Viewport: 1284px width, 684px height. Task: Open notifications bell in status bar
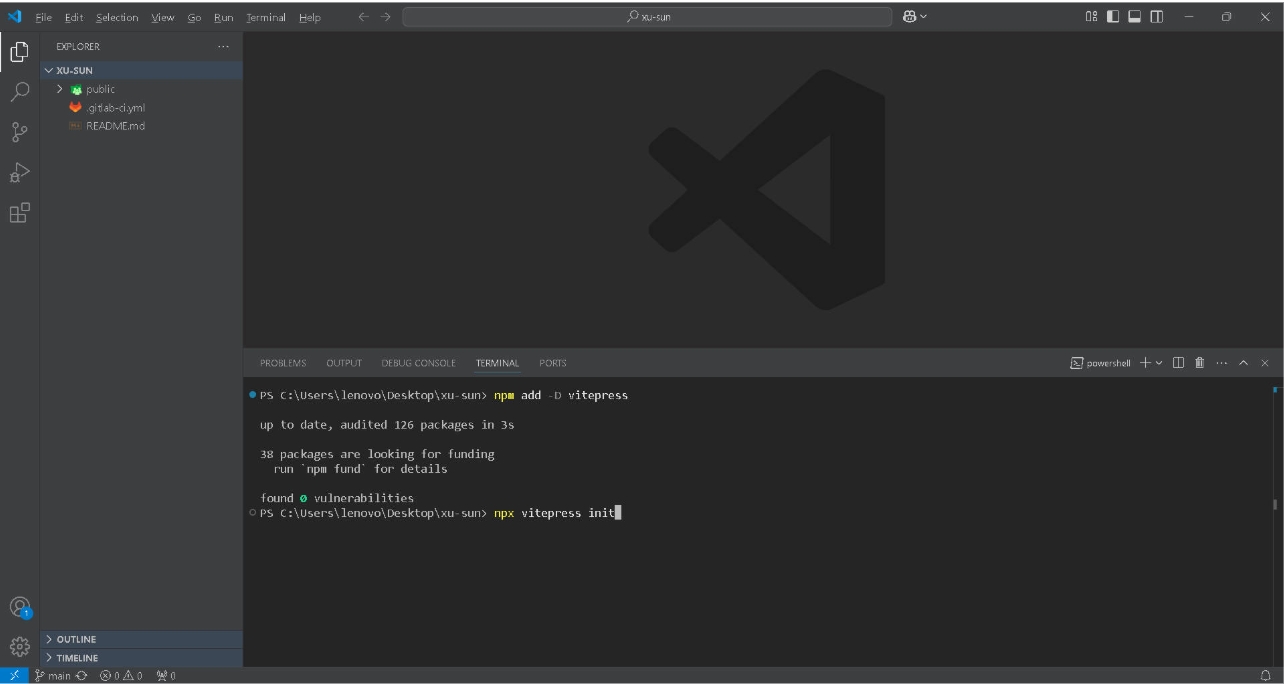click(1266, 676)
